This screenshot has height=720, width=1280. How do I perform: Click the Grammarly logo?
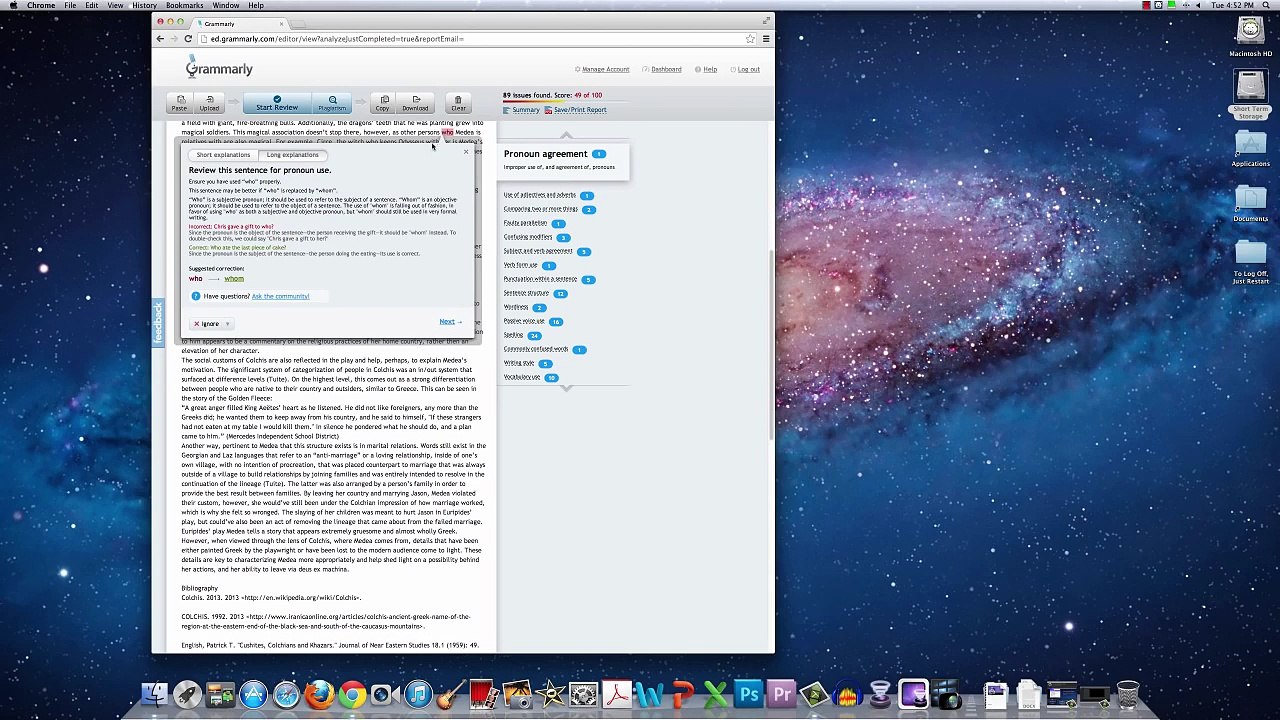219,68
